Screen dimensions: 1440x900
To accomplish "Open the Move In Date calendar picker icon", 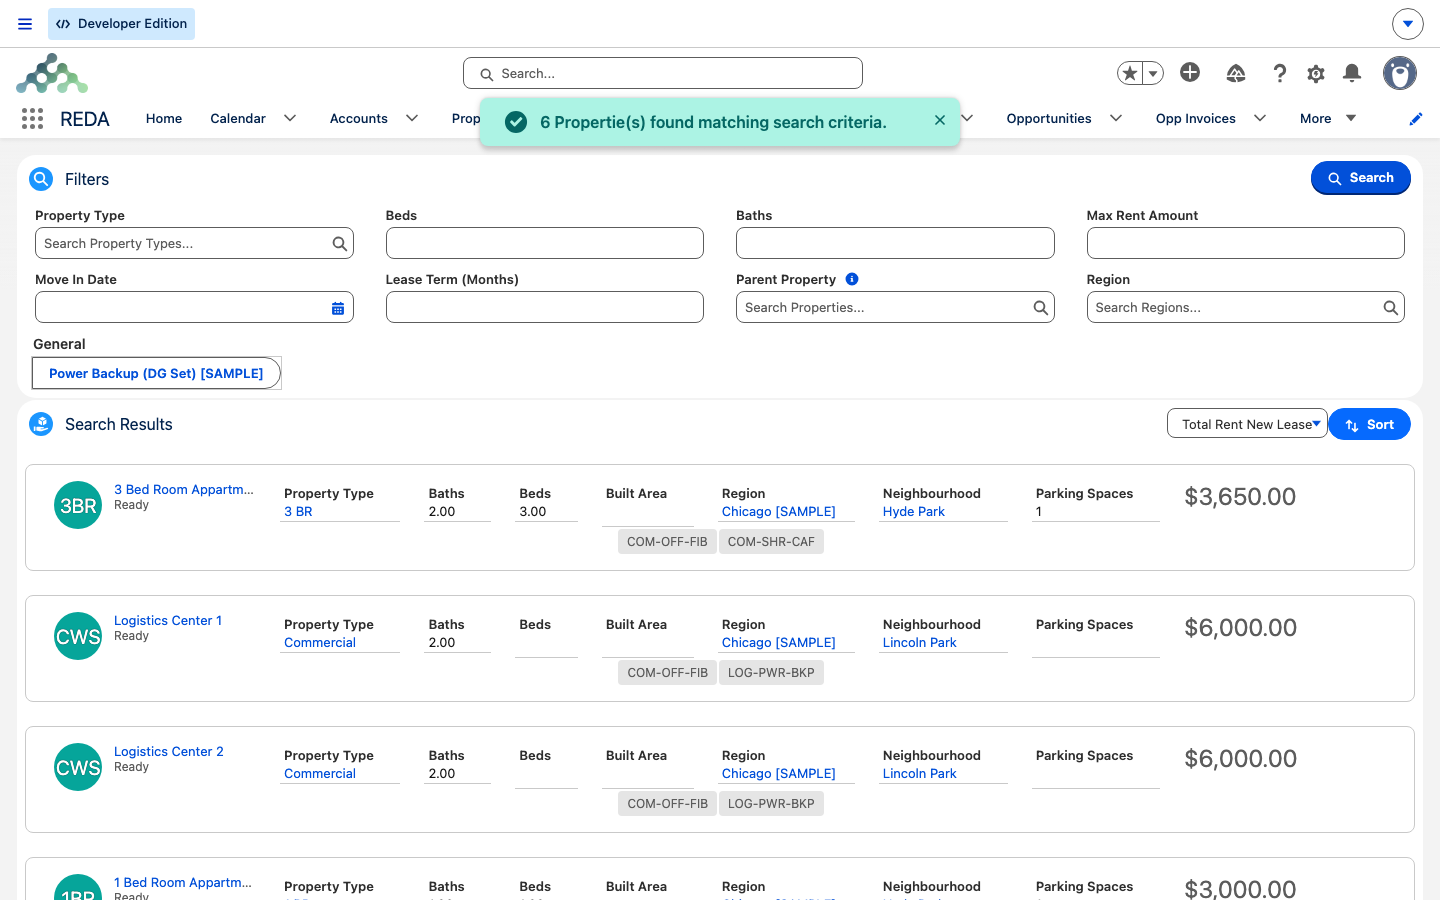I will [x=338, y=308].
